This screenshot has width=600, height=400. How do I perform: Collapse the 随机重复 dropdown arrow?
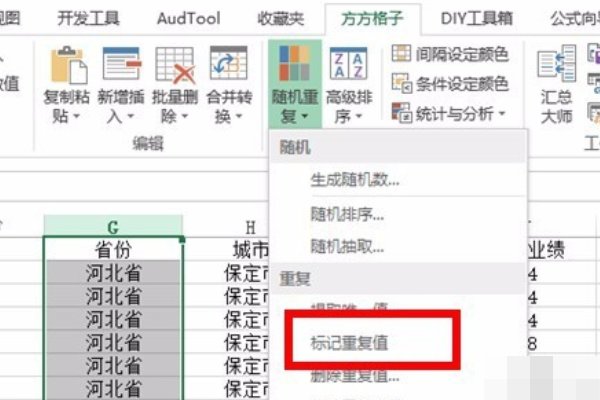[305, 116]
